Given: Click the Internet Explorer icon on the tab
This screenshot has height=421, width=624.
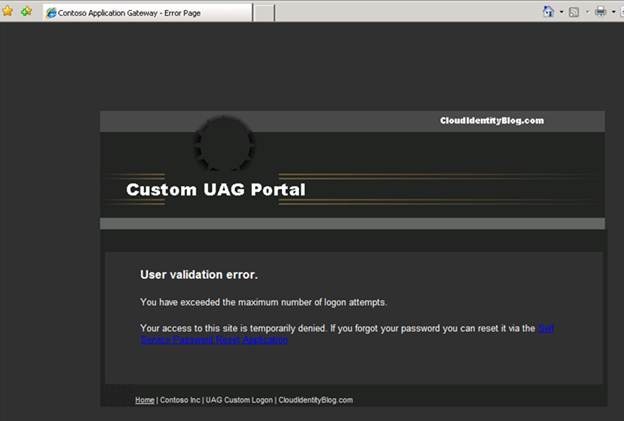Looking at the screenshot, I should click(x=50, y=12).
